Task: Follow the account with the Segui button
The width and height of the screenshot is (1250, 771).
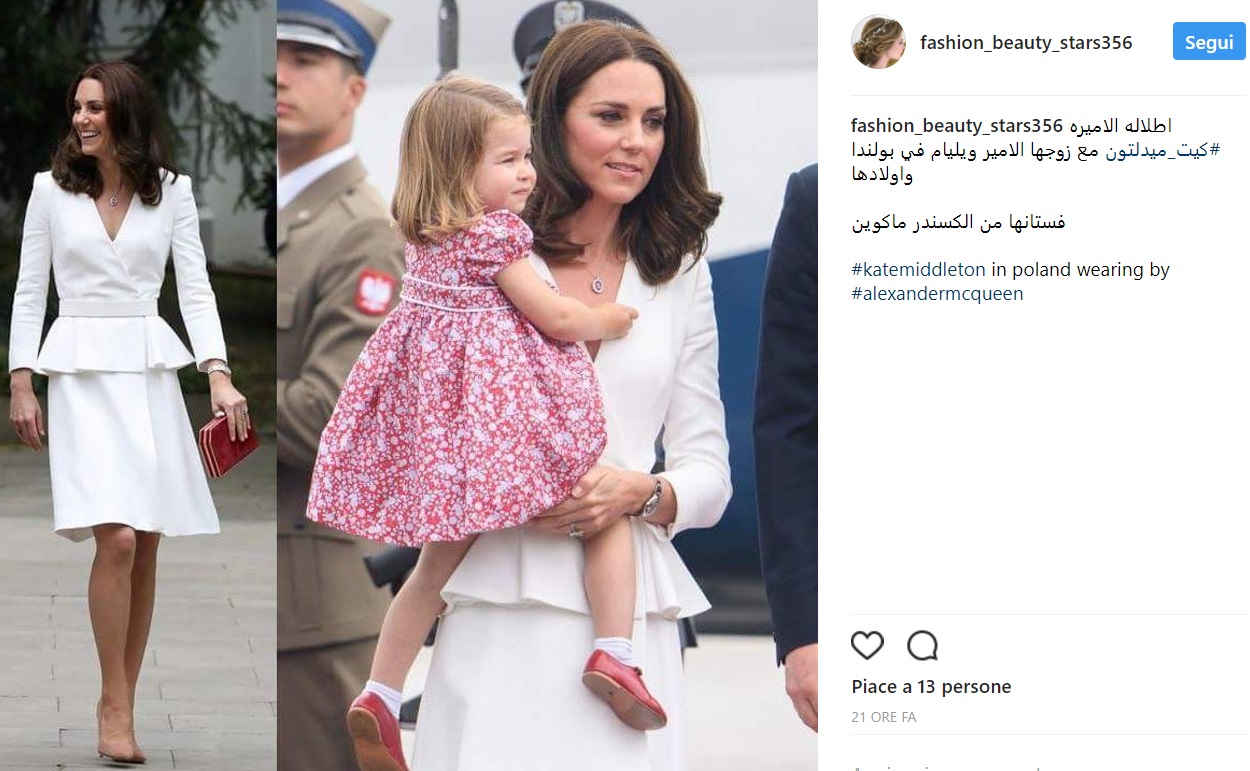Action: click(x=1208, y=42)
